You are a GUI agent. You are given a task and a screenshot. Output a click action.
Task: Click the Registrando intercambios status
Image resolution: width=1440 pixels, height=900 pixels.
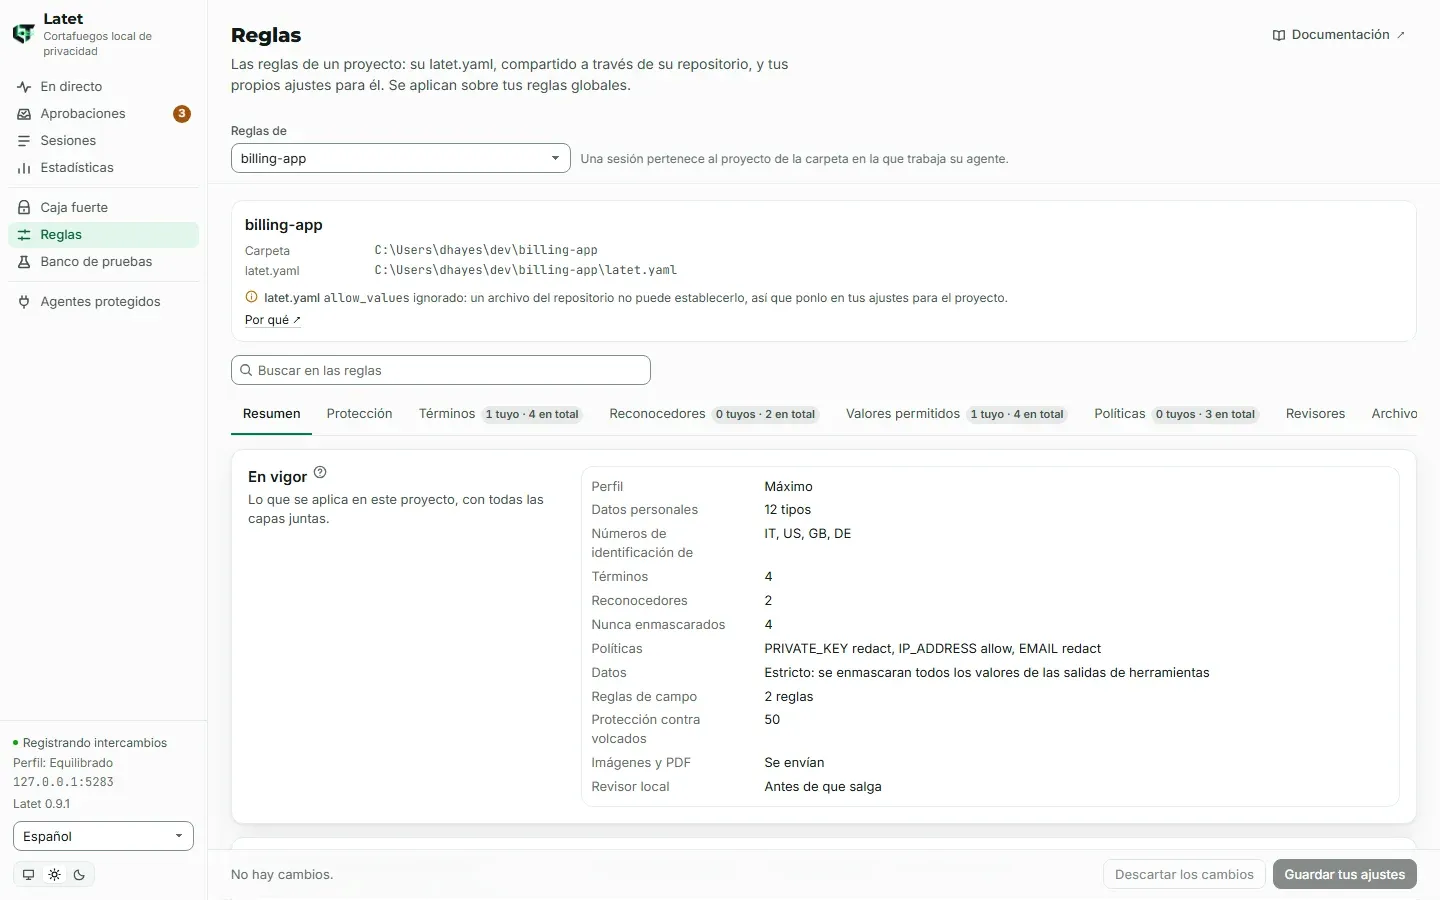click(90, 743)
